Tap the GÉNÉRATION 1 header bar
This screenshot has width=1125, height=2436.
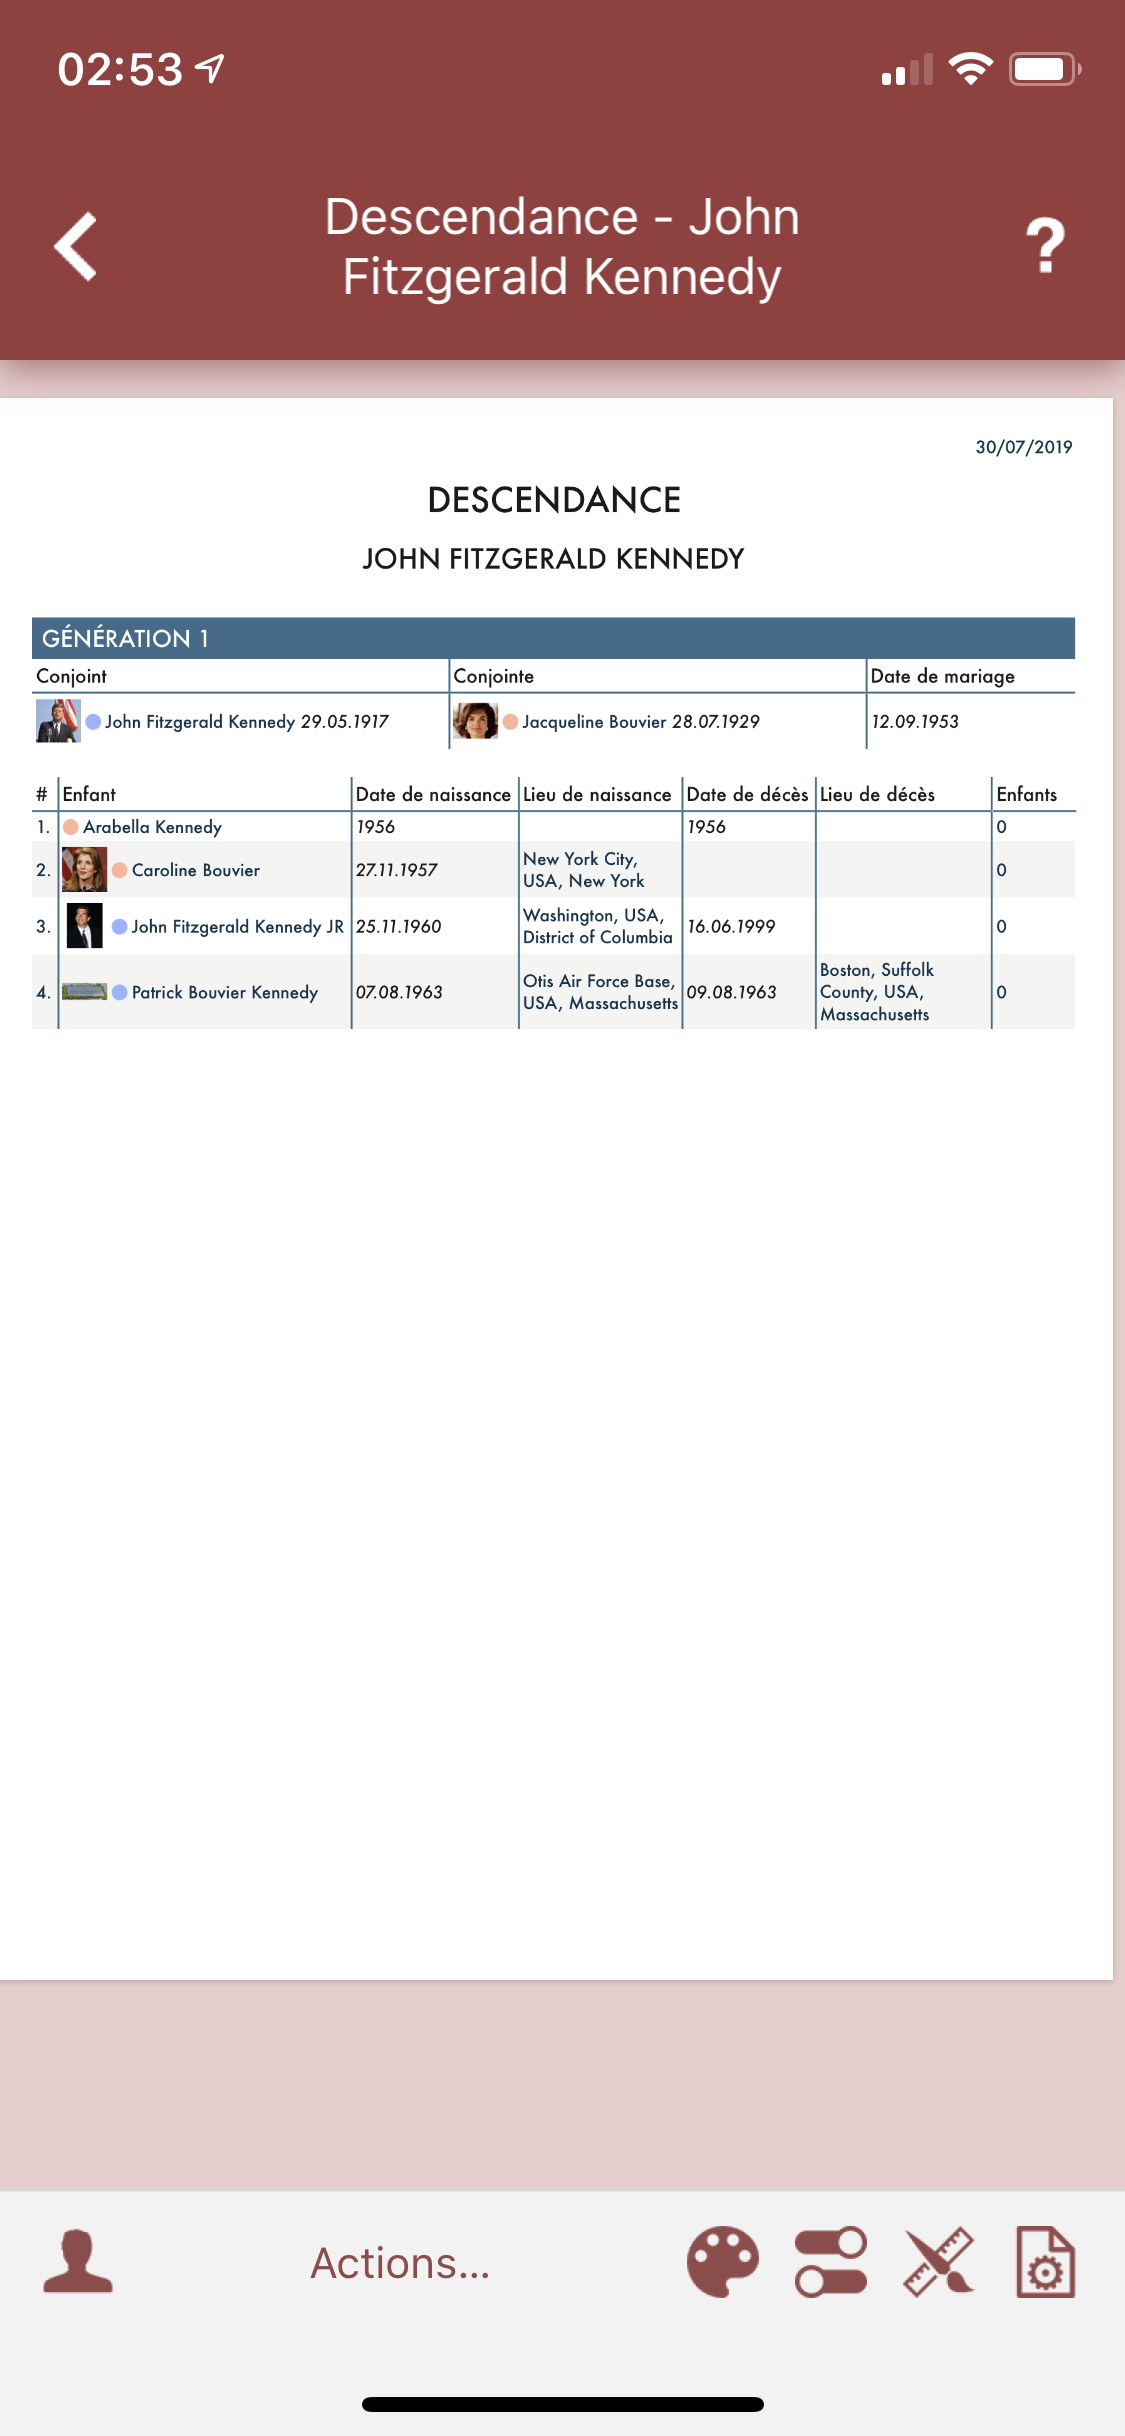click(x=553, y=638)
